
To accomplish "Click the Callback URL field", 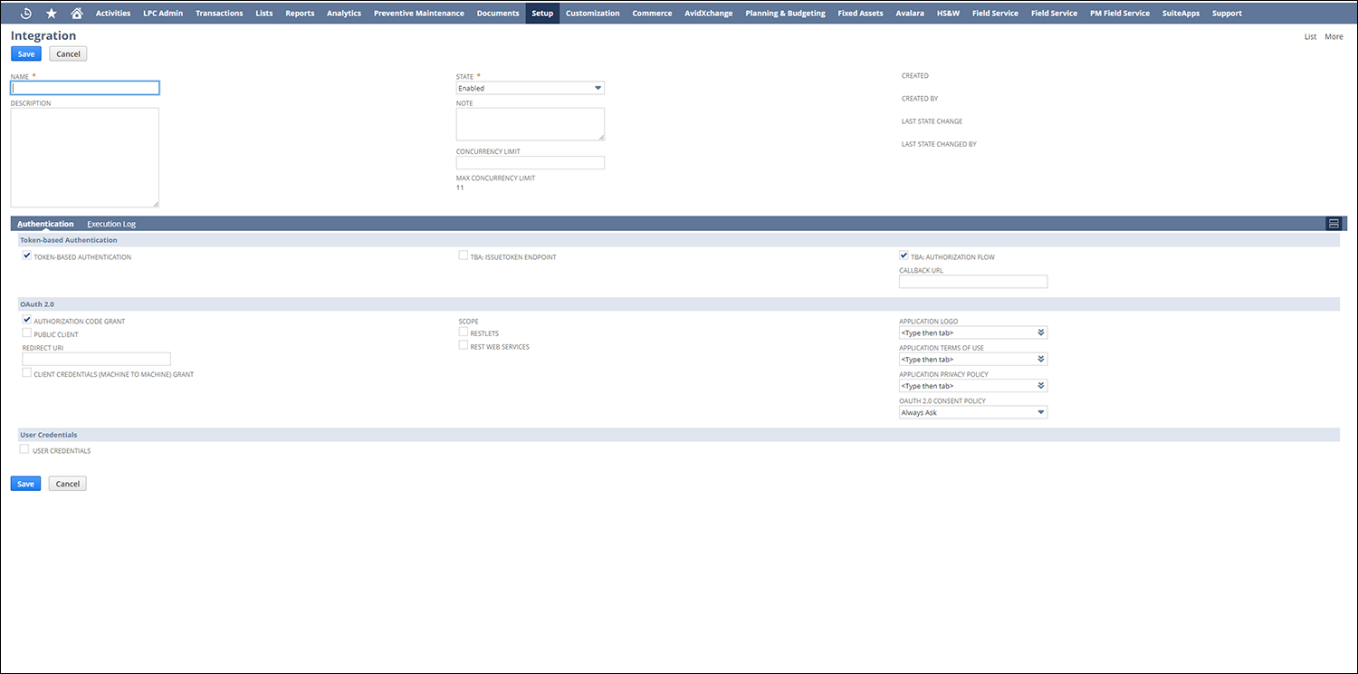I will [973, 282].
